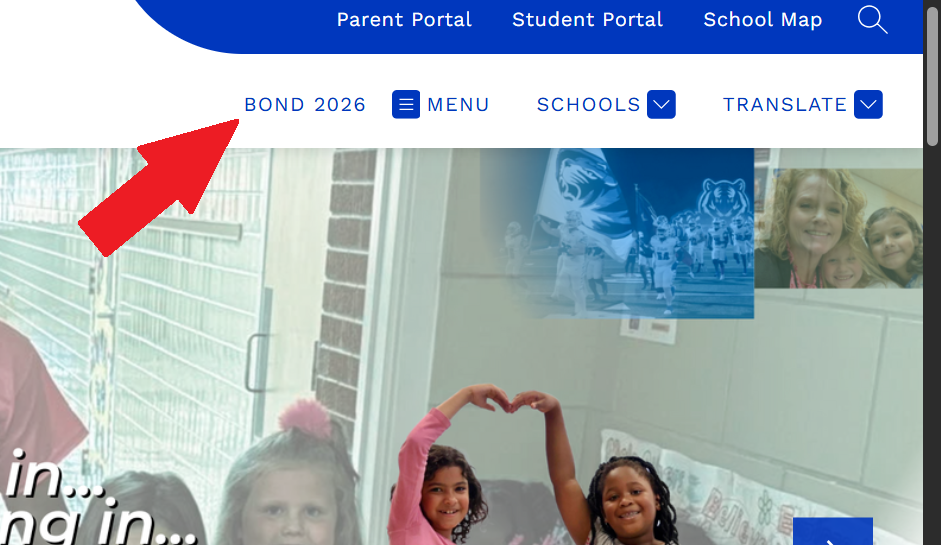Click the large red arrow graphic
941x545 pixels.
click(x=159, y=187)
